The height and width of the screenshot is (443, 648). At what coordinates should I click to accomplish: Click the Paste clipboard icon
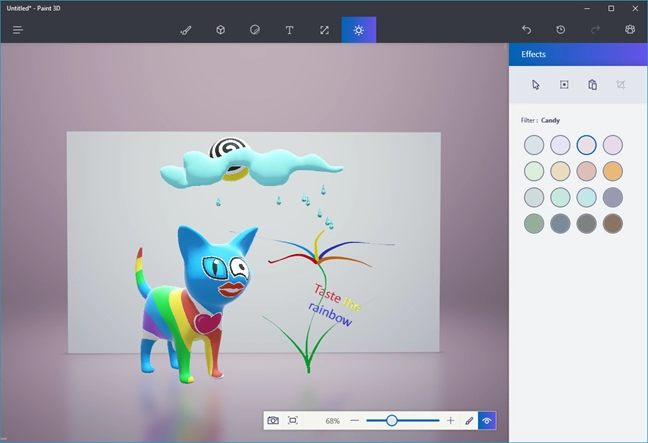point(592,85)
